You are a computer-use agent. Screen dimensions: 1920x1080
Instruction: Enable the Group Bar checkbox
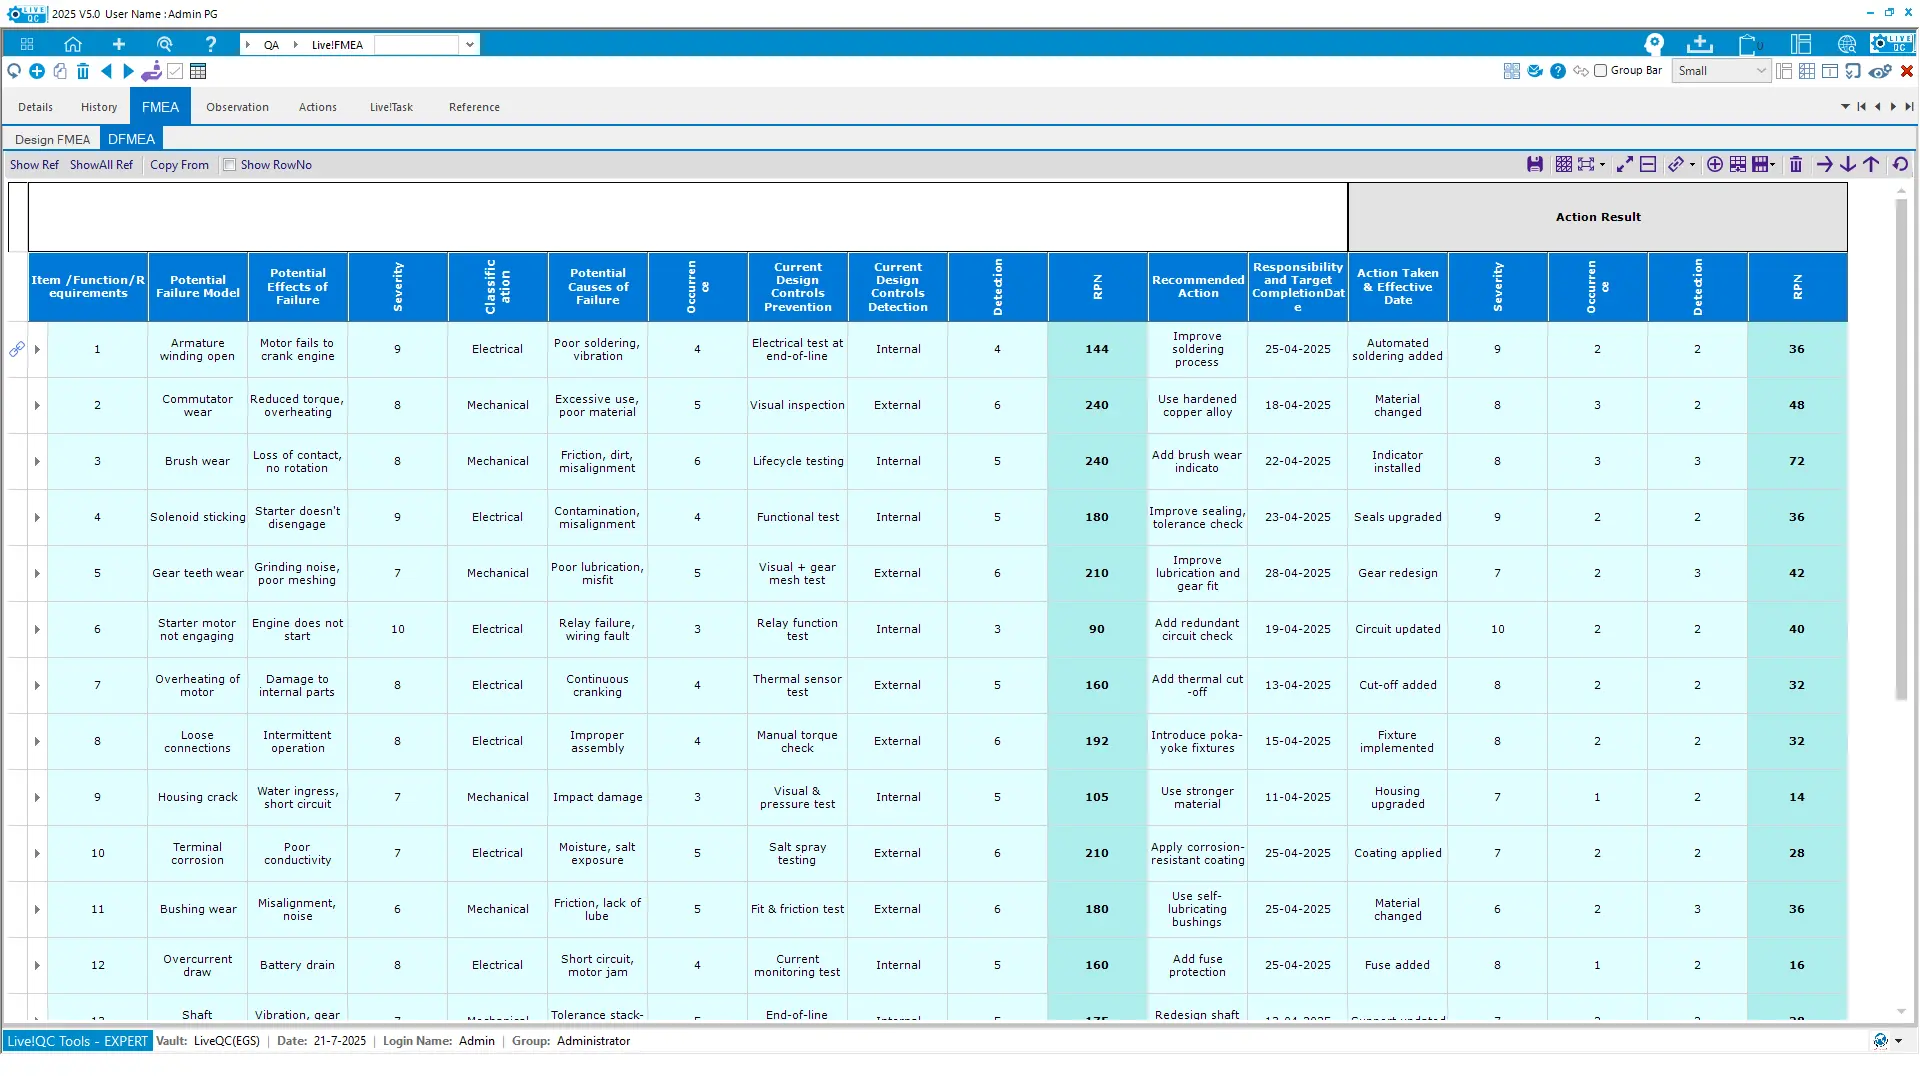[x=1600, y=71]
